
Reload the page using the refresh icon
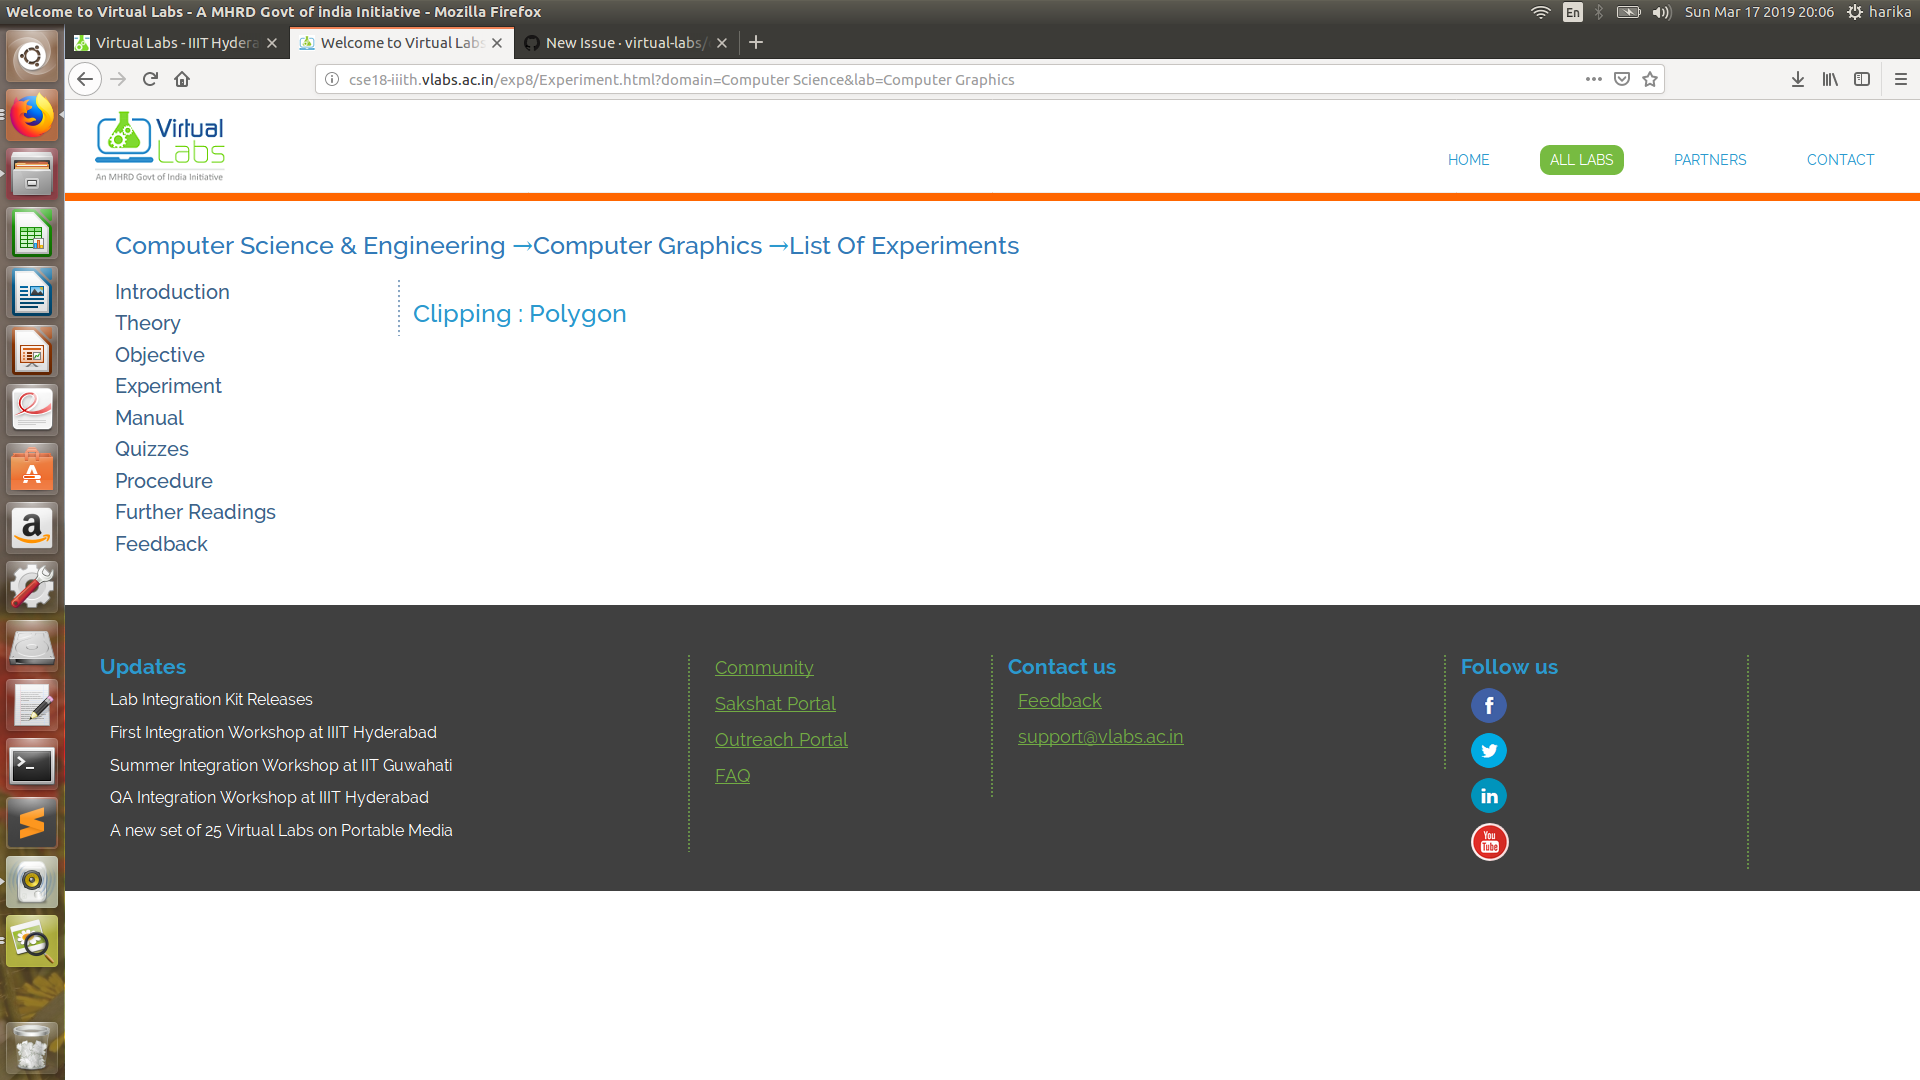pyautogui.click(x=150, y=79)
